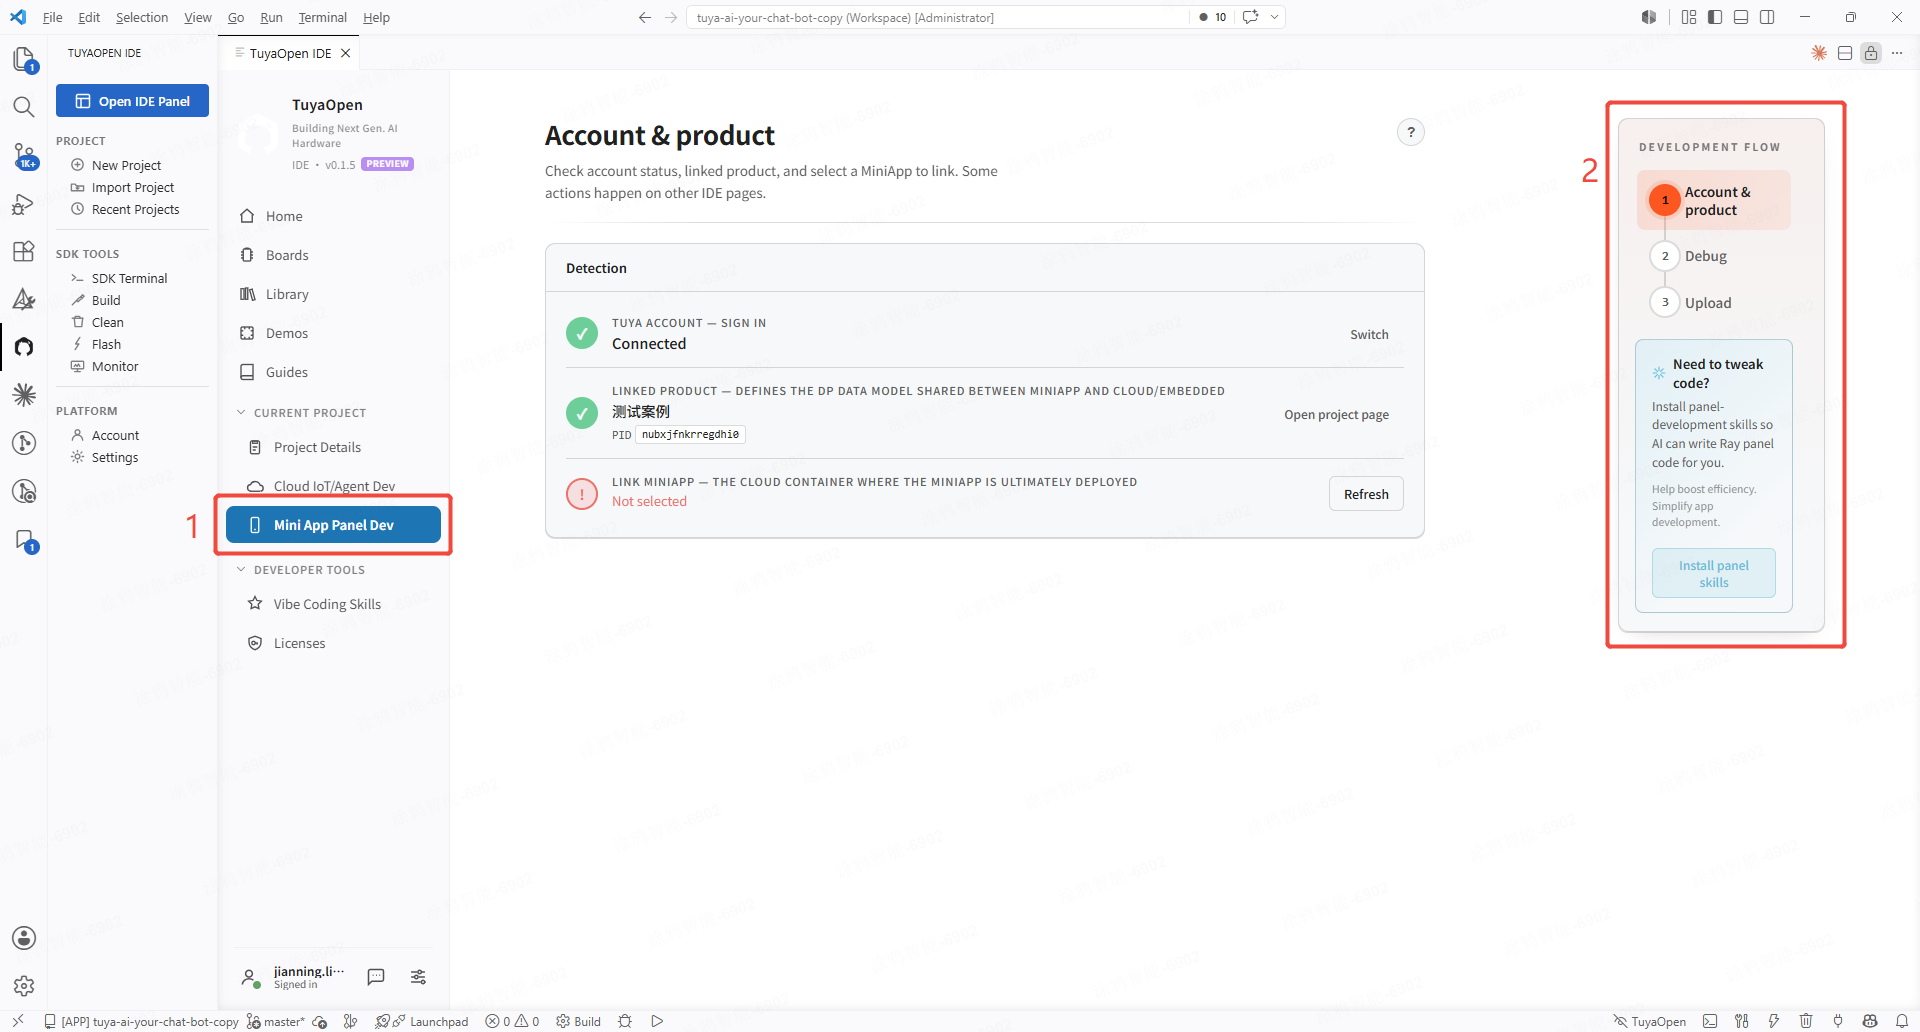Open Copilot status icon in status bar
The height and width of the screenshot is (1032, 1920).
(x=1870, y=1021)
